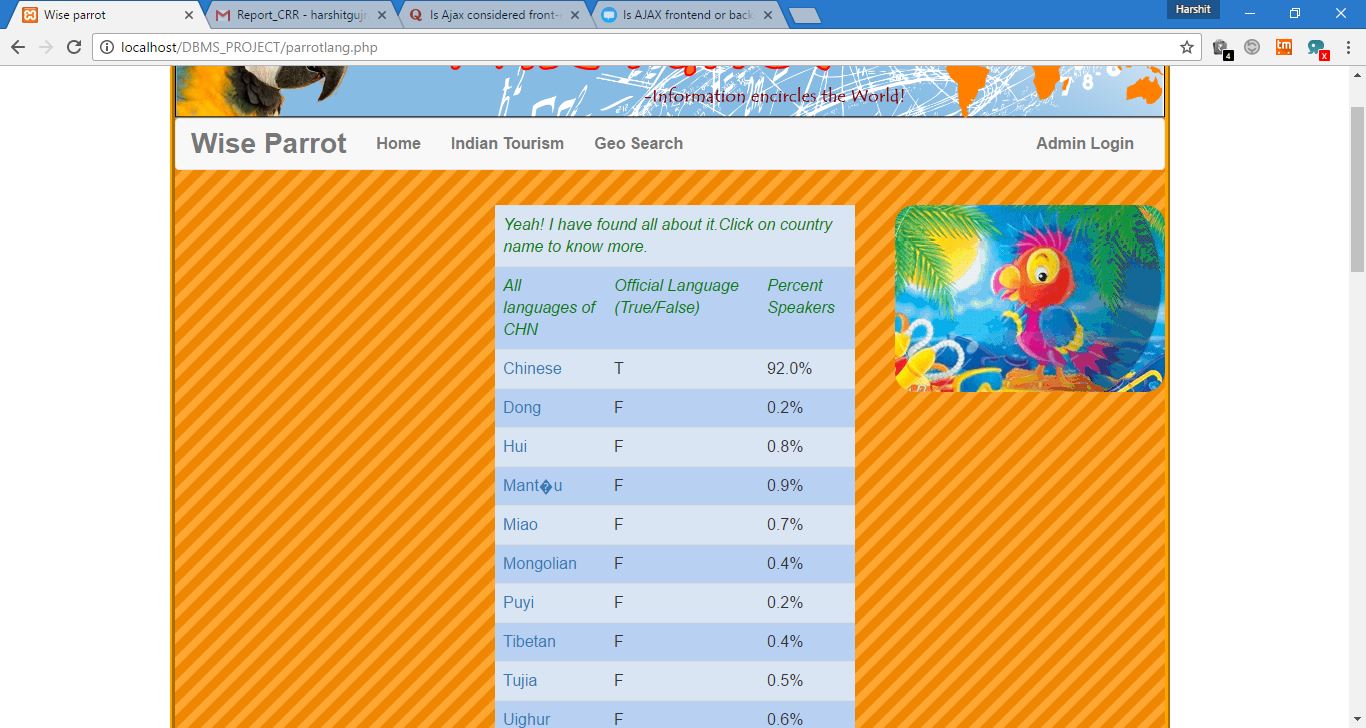Click the orange 'tm' extension icon

[x=1284, y=47]
